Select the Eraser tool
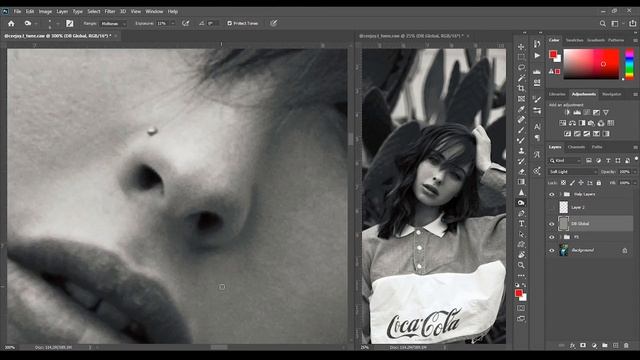The width and height of the screenshot is (640, 360). (x=521, y=171)
